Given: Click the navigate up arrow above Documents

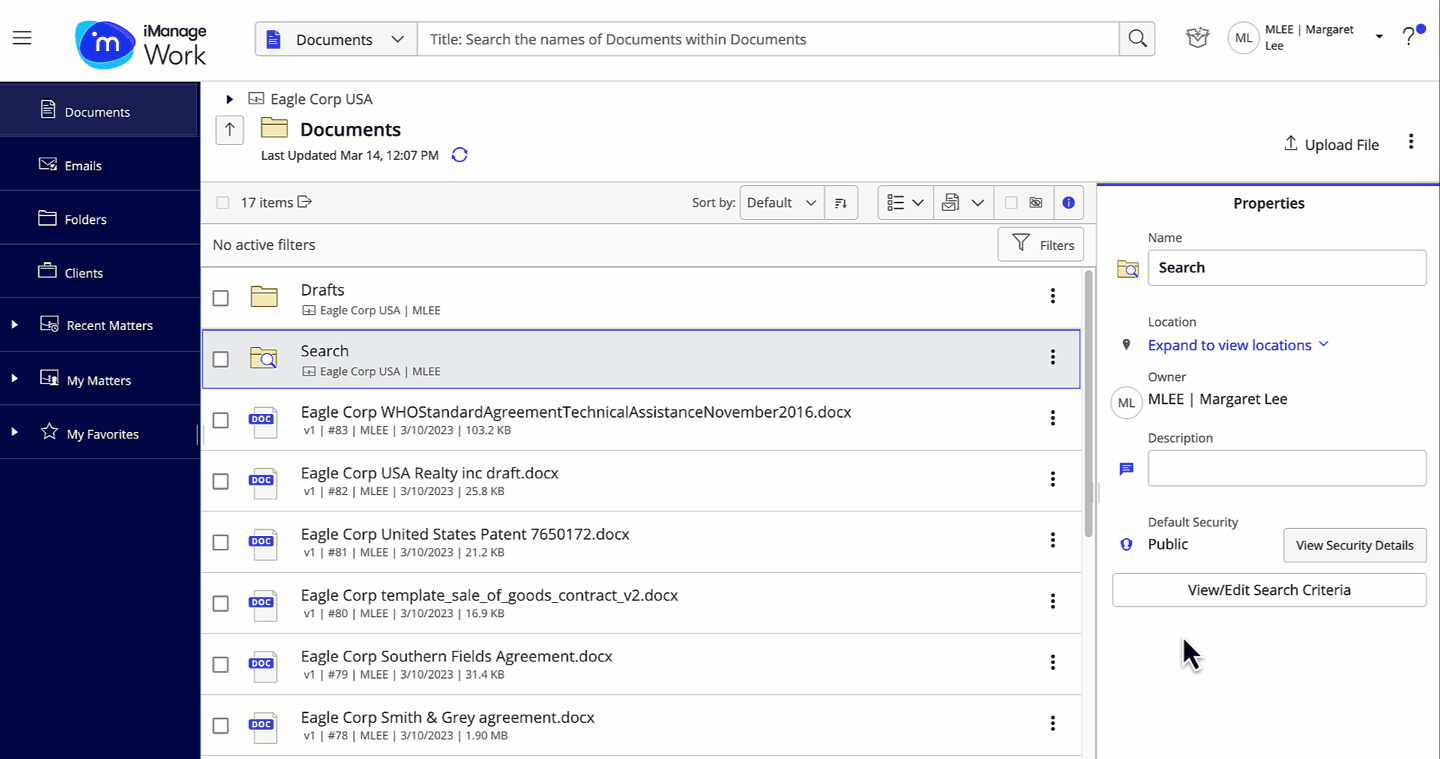Looking at the screenshot, I should coord(229,130).
